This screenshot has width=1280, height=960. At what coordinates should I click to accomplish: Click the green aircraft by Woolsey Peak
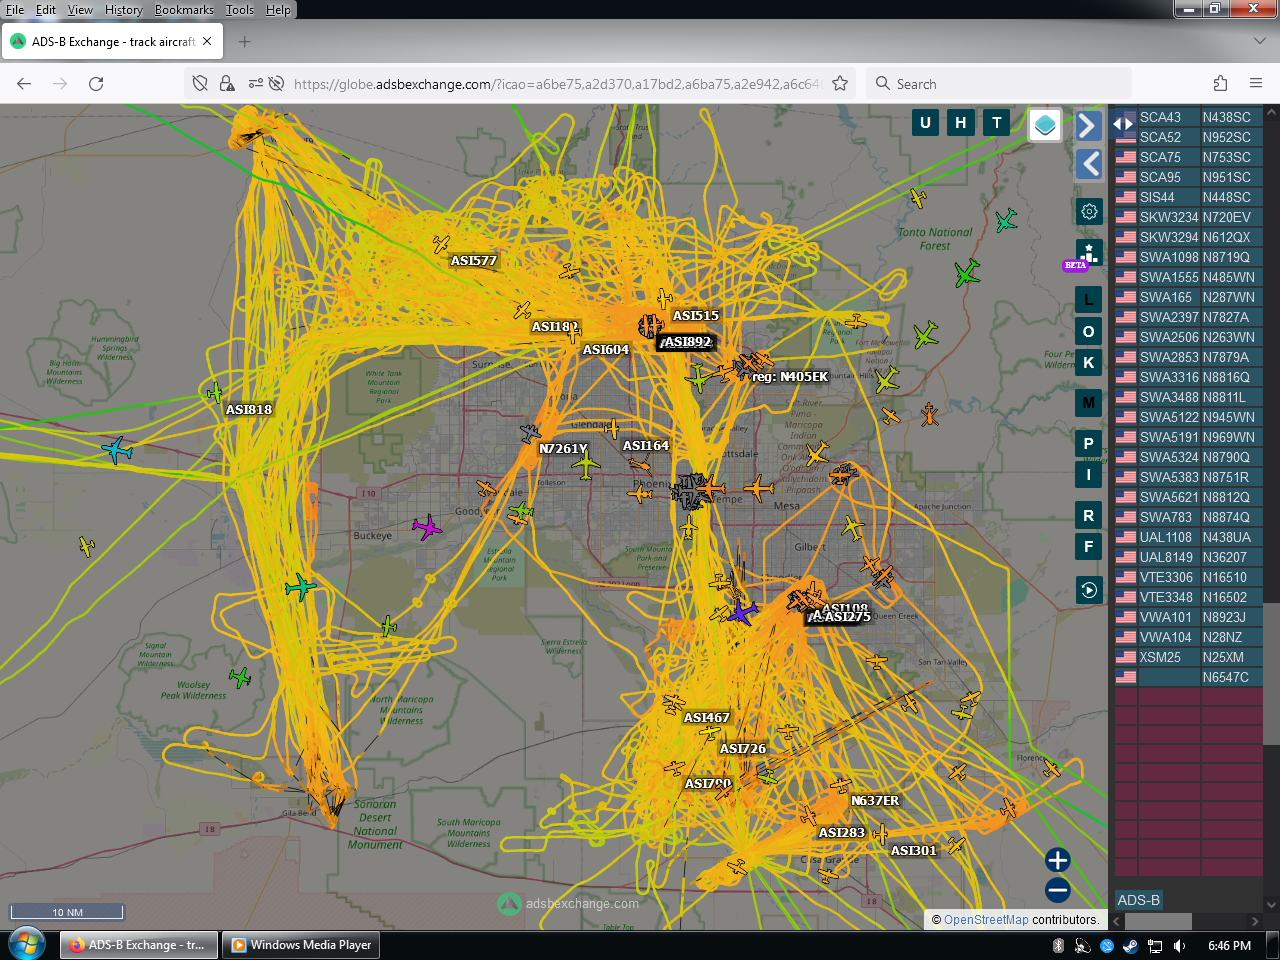[240, 678]
